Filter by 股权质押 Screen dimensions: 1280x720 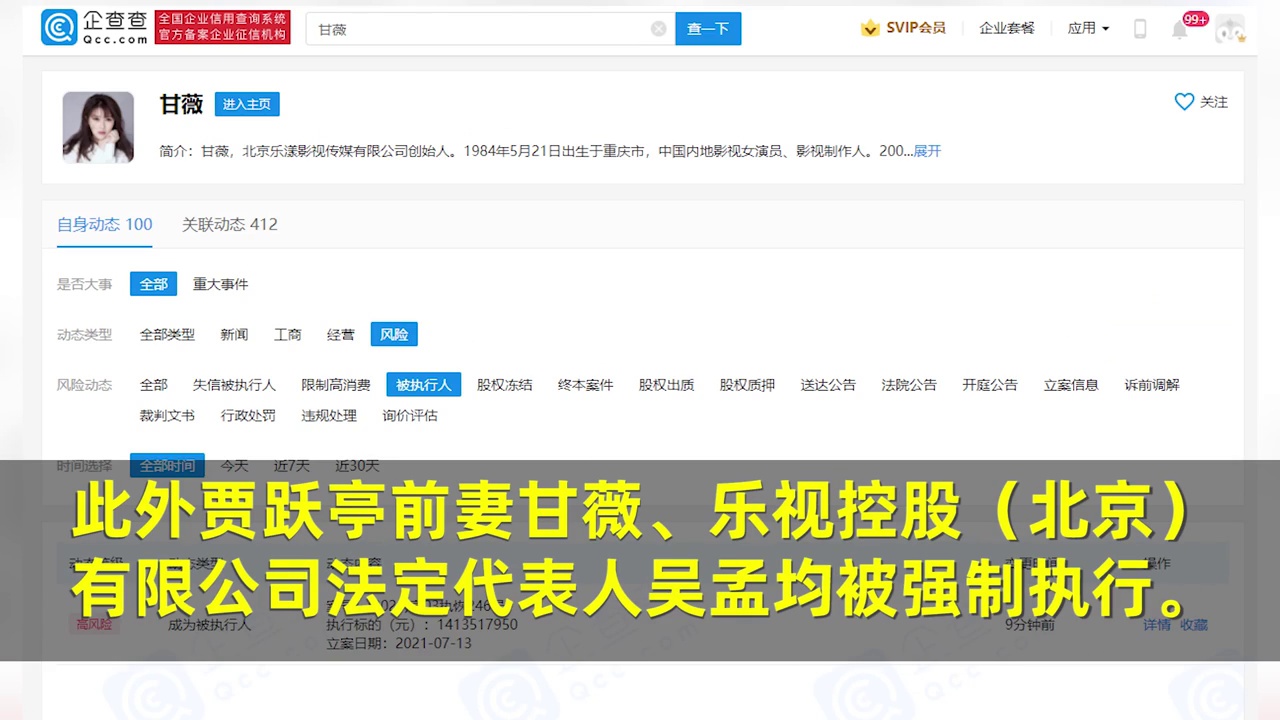pos(748,384)
